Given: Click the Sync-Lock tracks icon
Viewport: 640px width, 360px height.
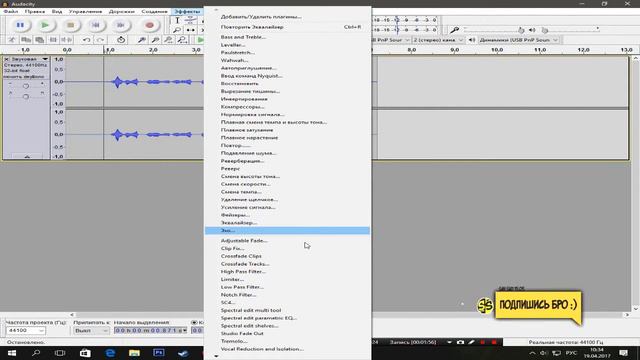Looking at the screenshot, I should tap(121, 40).
